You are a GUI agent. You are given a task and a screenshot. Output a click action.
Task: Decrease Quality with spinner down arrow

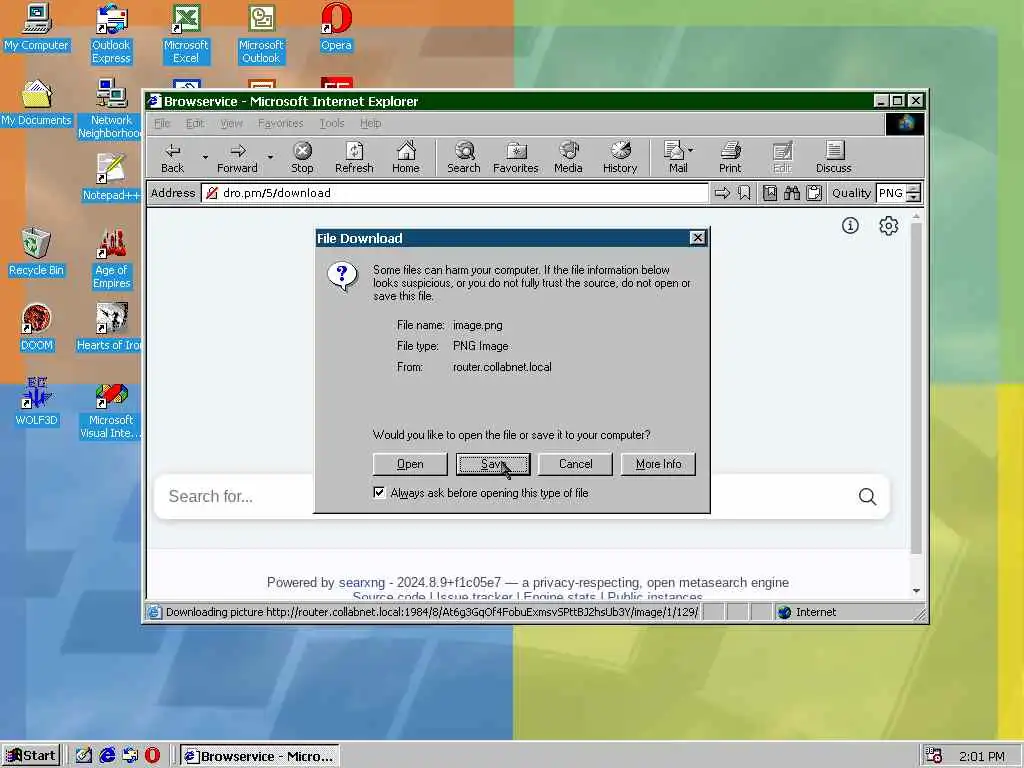pyautogui.click(x=914, y=198)
